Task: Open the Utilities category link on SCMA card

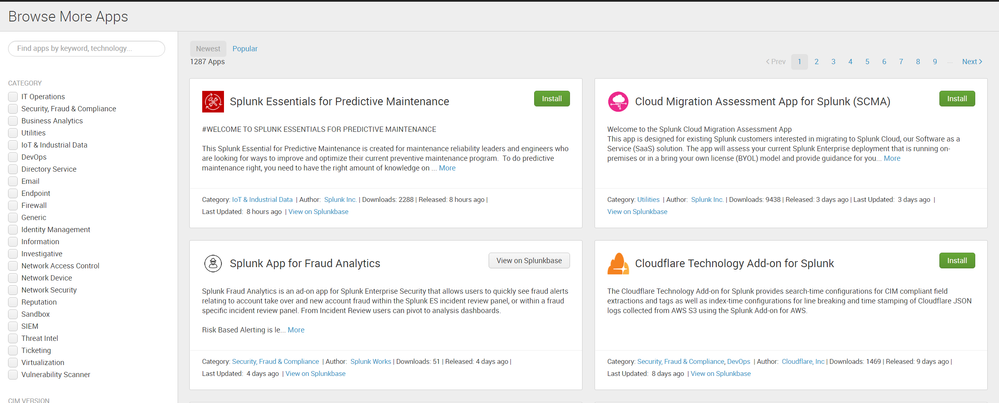Action: pos(649,199)
